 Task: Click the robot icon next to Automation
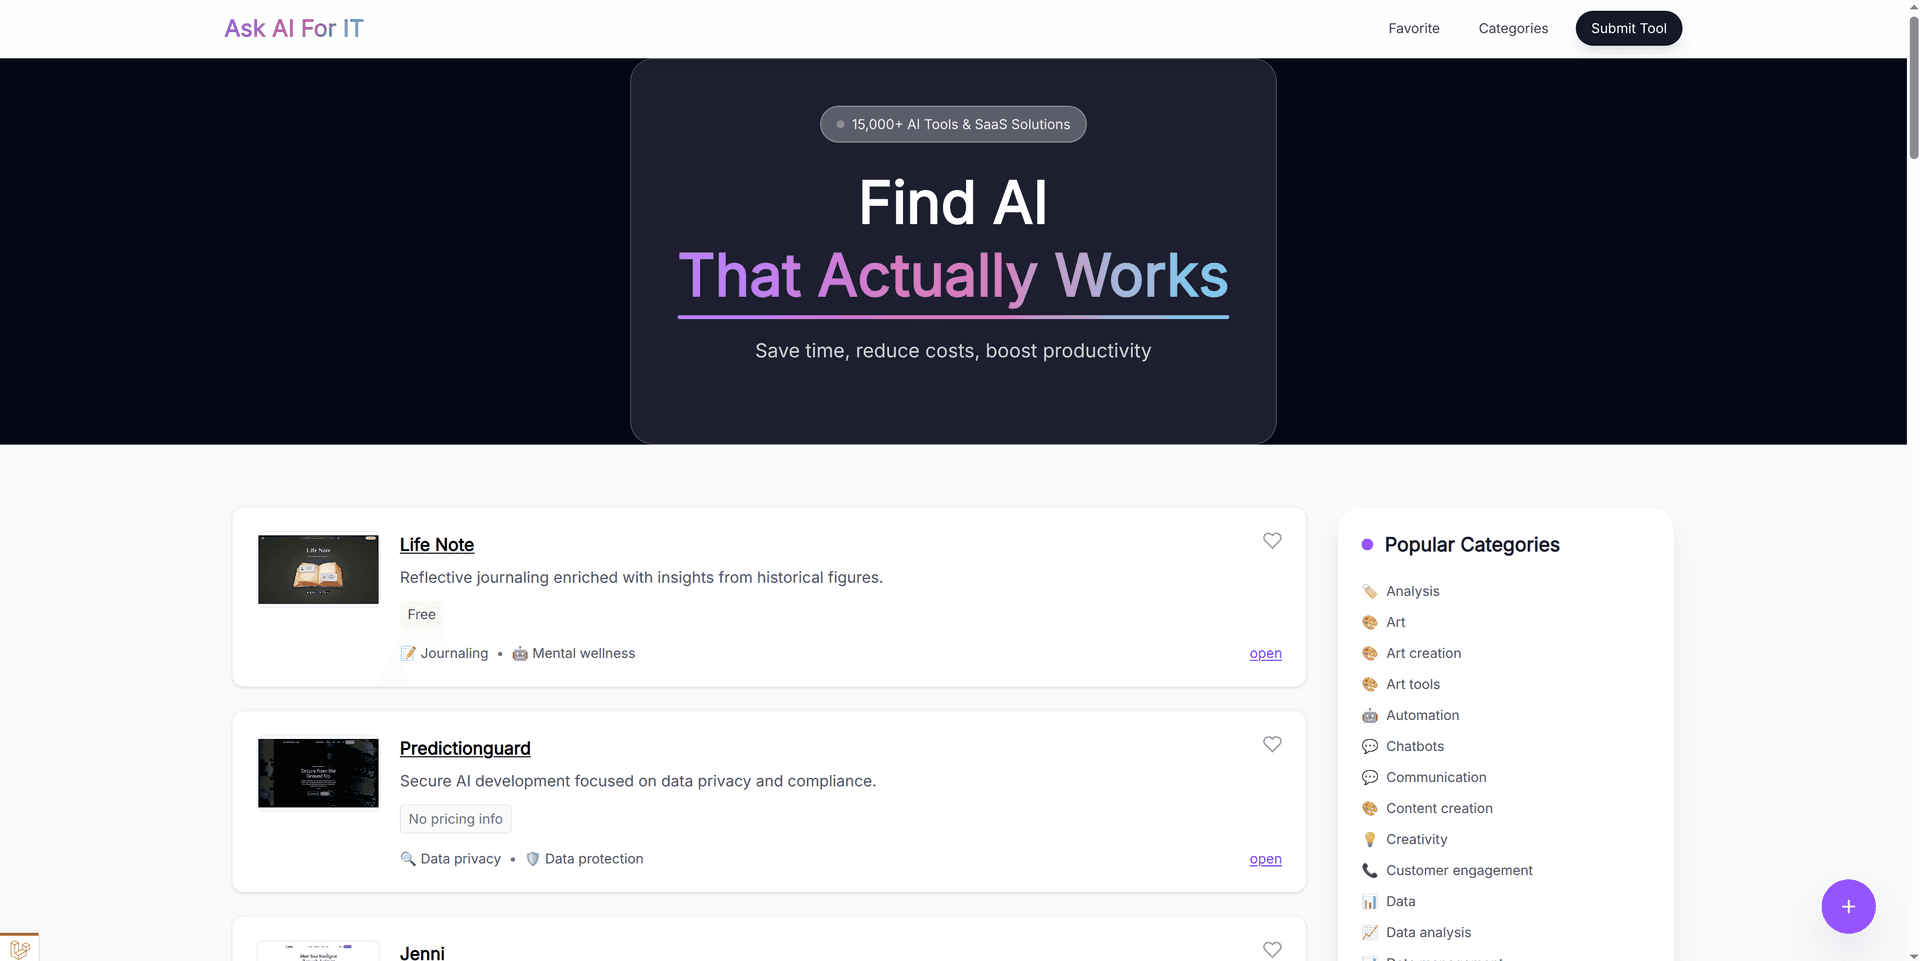pyautogui.click(x=1369, y=715)
